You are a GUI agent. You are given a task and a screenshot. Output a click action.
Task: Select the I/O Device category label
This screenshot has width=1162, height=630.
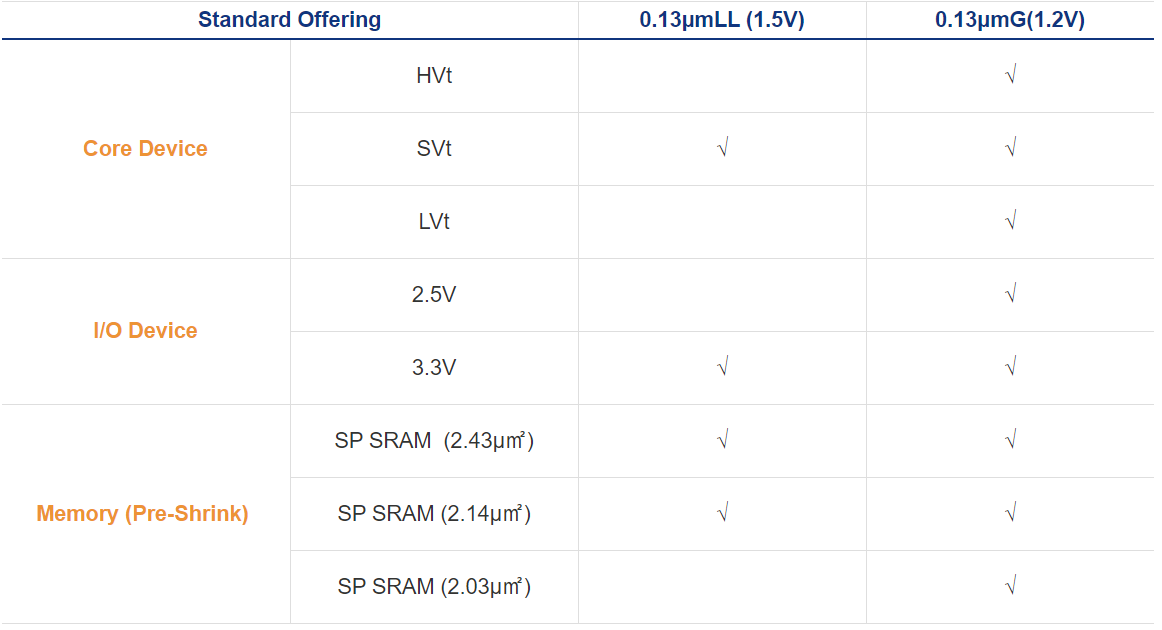click(x=146, y=331)
